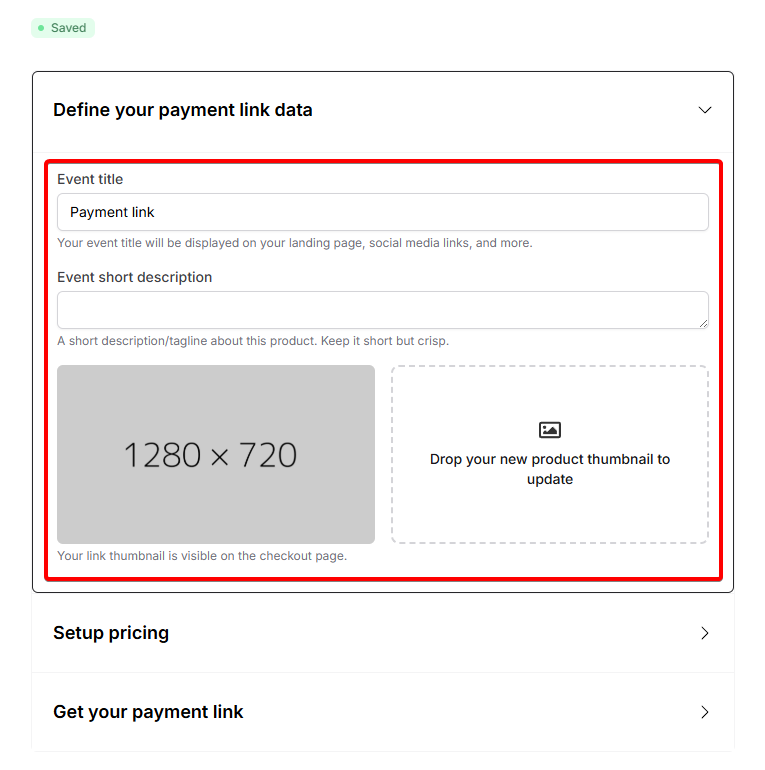Click the event title helper text
Viewport: 765px width, 770px height.
click(295, 243)
